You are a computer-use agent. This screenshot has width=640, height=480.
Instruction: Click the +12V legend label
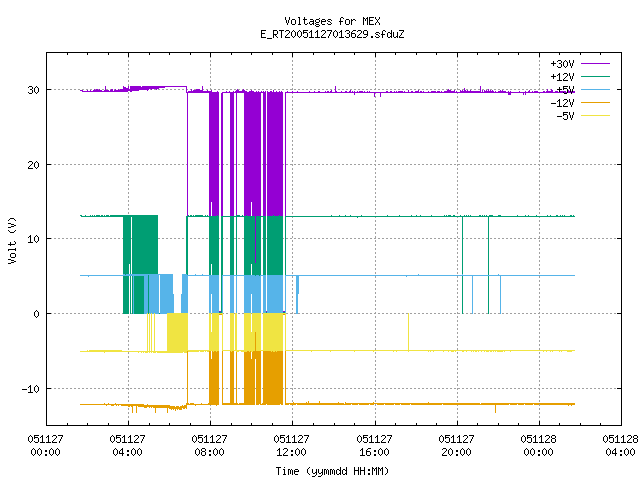click(x=562, y=77)
